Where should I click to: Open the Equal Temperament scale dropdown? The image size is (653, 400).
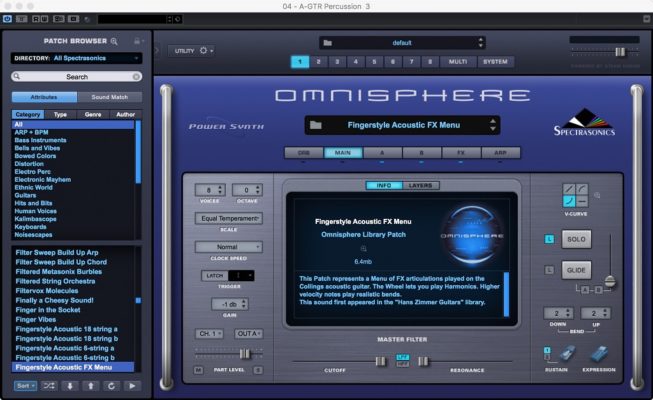(x=229, y=218)
